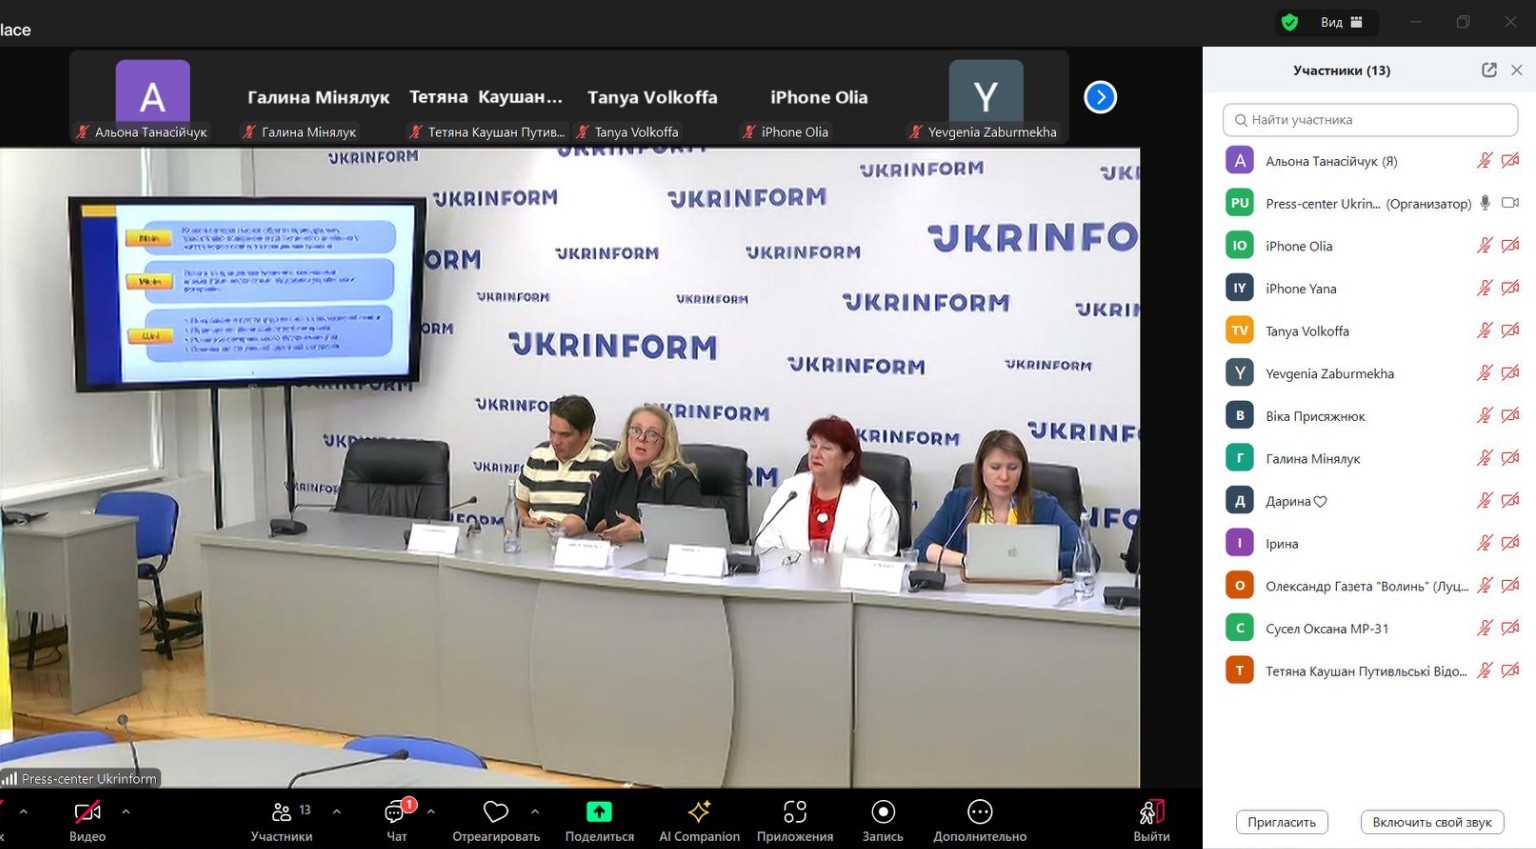Toggle microphone for Альона Танасійчук in list
Screen dimensions: 1536x849
1484,161
